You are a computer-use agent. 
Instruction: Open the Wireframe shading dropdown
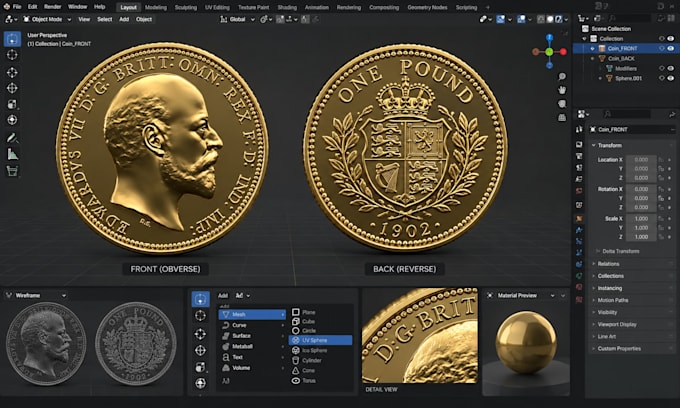pos(36,295)
